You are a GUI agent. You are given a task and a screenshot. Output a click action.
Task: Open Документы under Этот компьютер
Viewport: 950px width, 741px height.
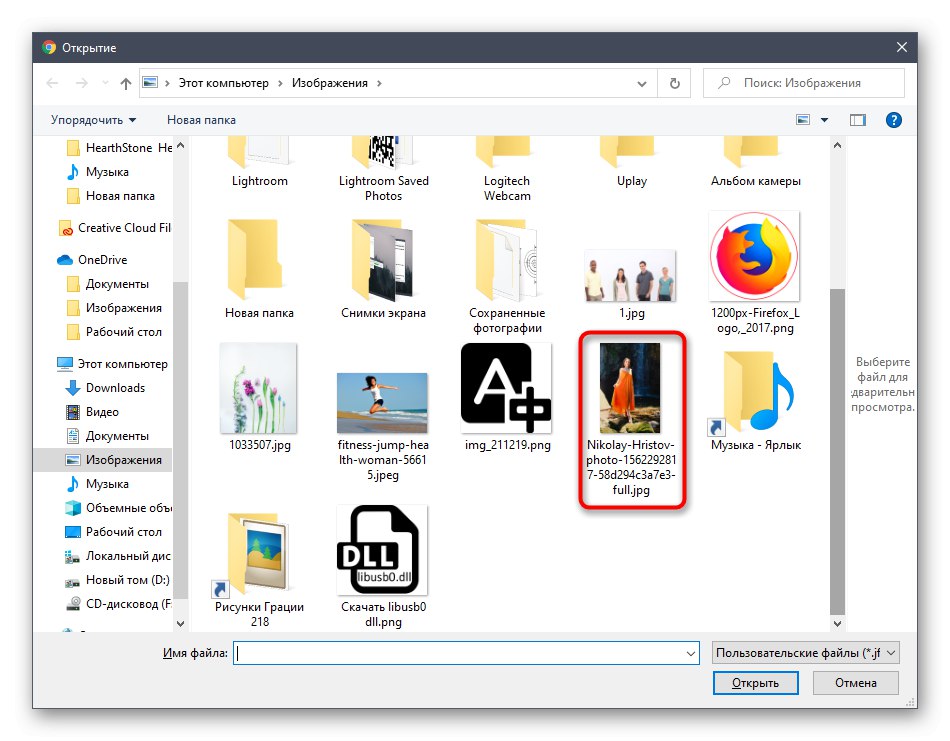click(x=107, y=436)
